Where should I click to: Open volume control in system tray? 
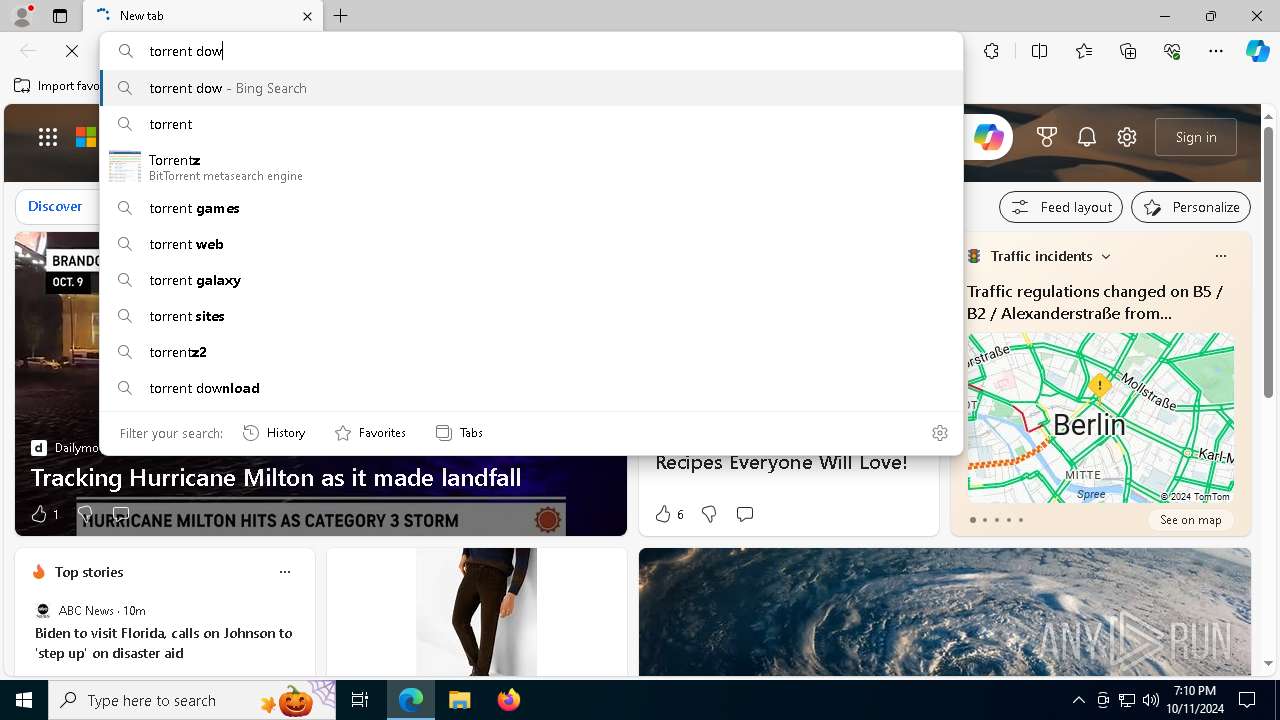[x=1151, y=700]
